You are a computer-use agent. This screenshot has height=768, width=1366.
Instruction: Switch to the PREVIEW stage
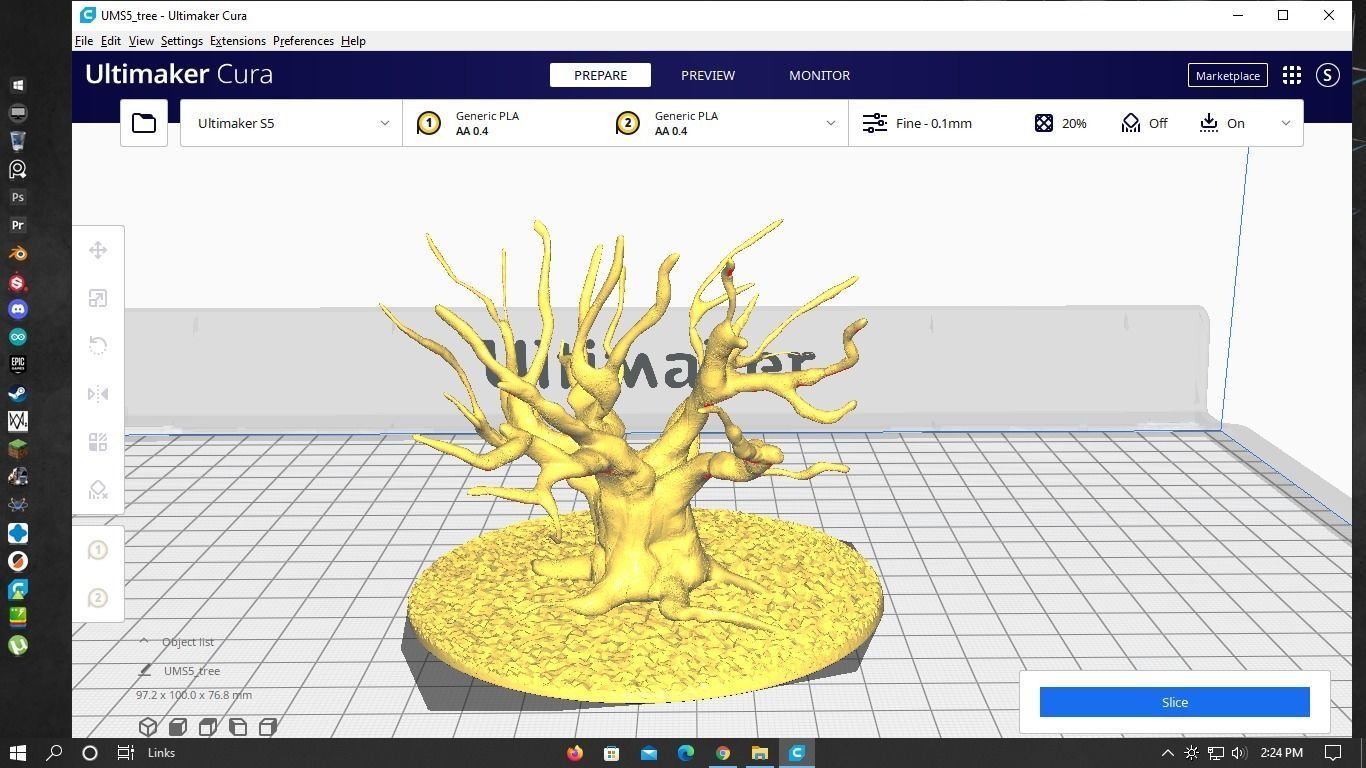tap(708, 75)
